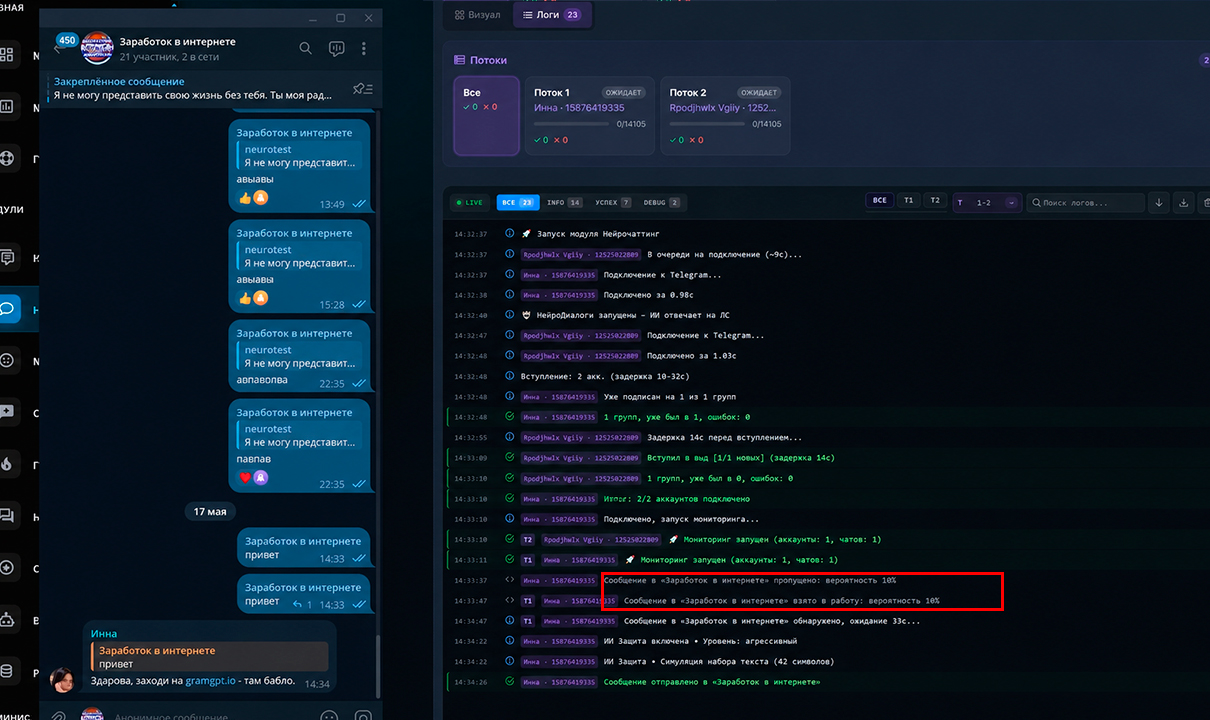Click the thumbs-up reaction on the 13:49 message
This screenshot has width=1210, height=720.
(245, 198)
